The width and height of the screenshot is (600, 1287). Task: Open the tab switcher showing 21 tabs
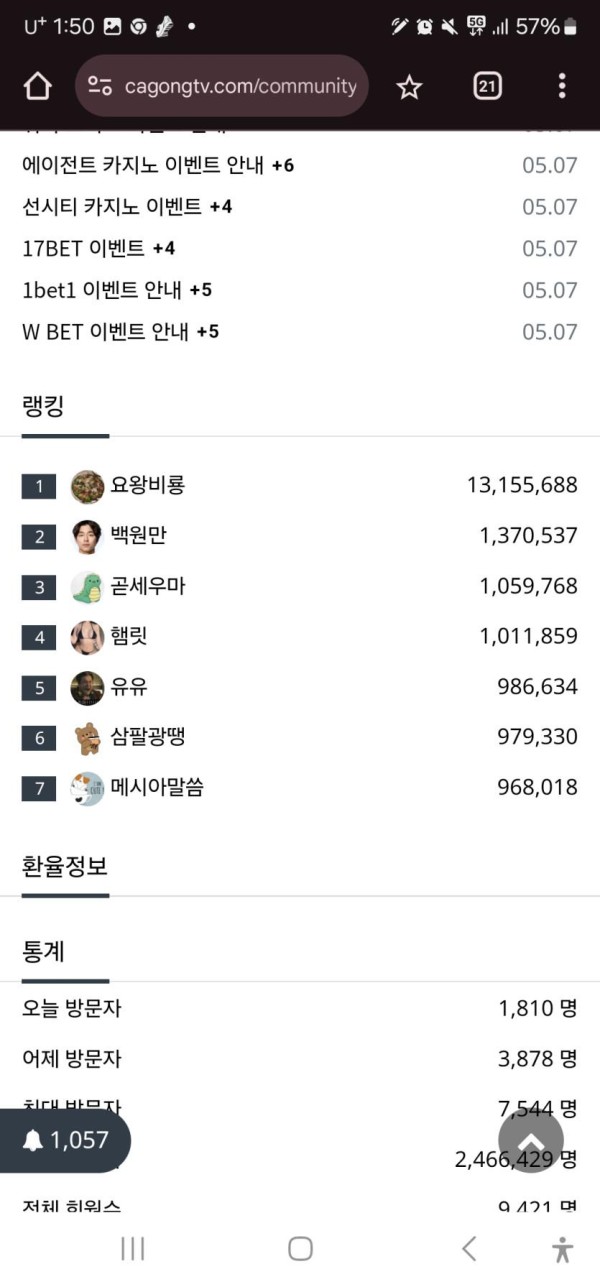[487, 87]
